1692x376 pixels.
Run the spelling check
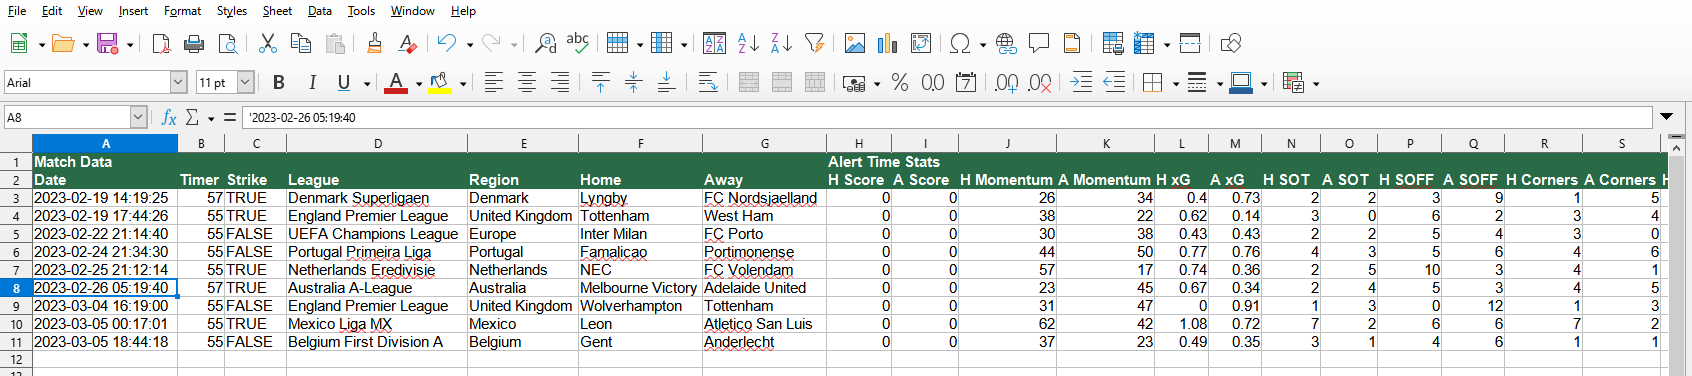(578, 43)
